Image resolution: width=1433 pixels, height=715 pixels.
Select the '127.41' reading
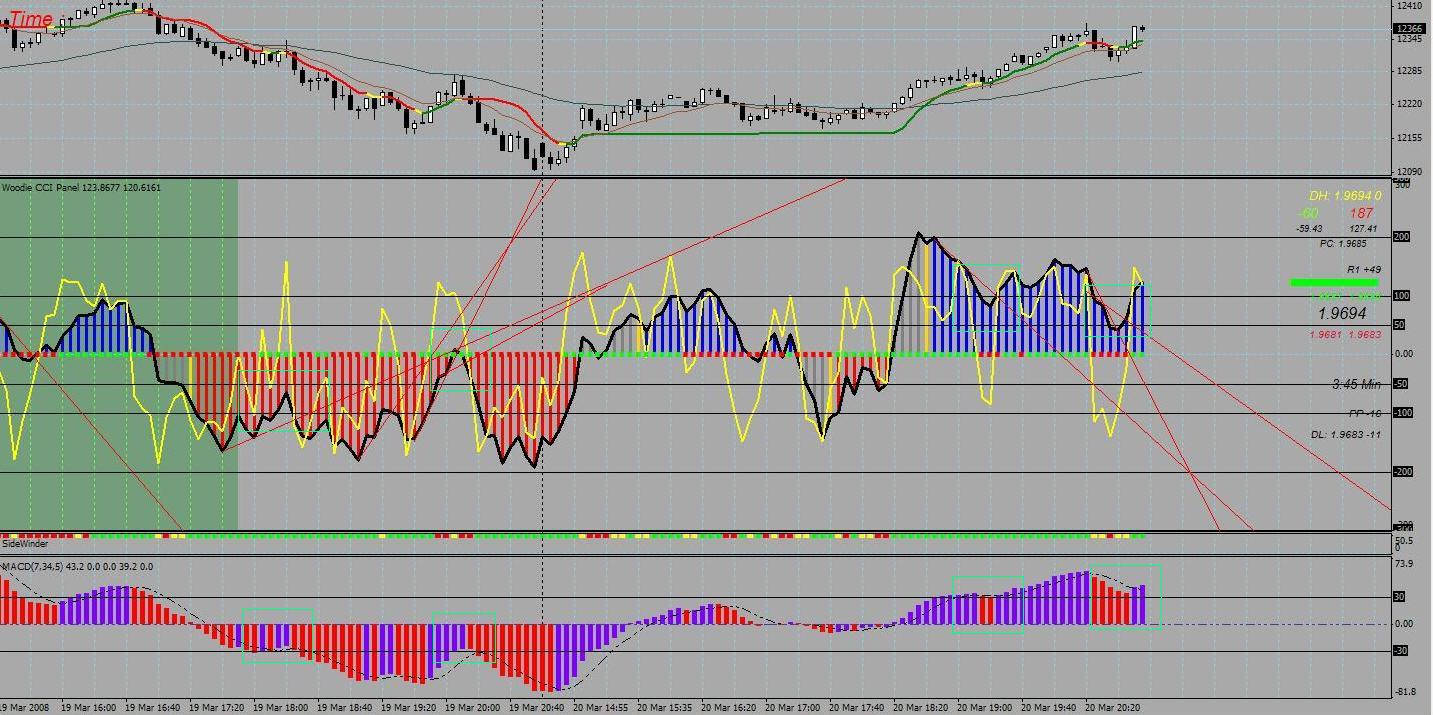(x=1363, y=229)
